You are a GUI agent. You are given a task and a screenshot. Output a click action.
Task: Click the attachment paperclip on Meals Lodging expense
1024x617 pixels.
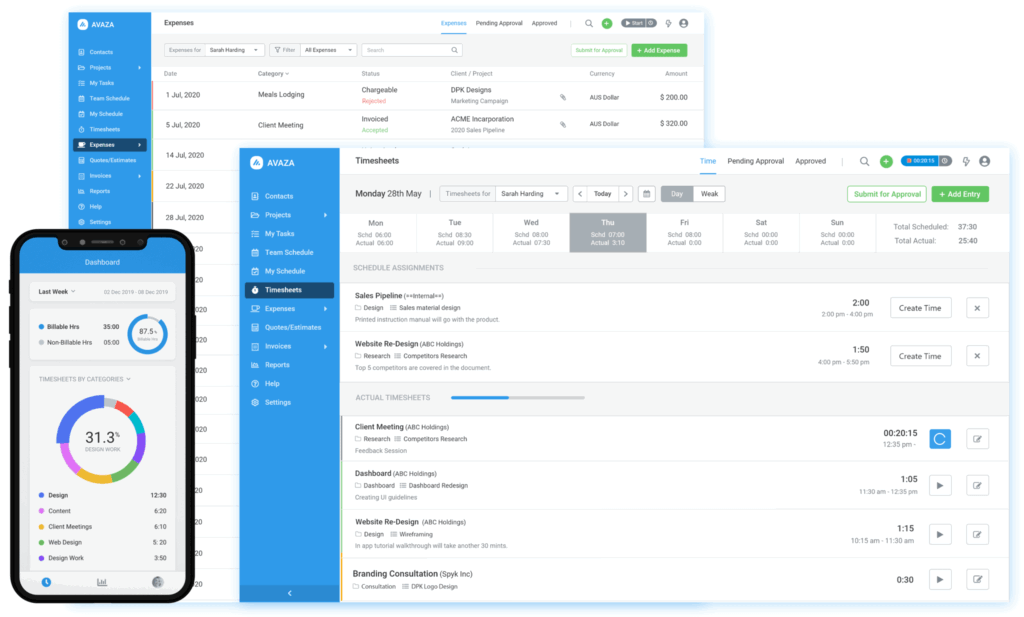point(562,96)
